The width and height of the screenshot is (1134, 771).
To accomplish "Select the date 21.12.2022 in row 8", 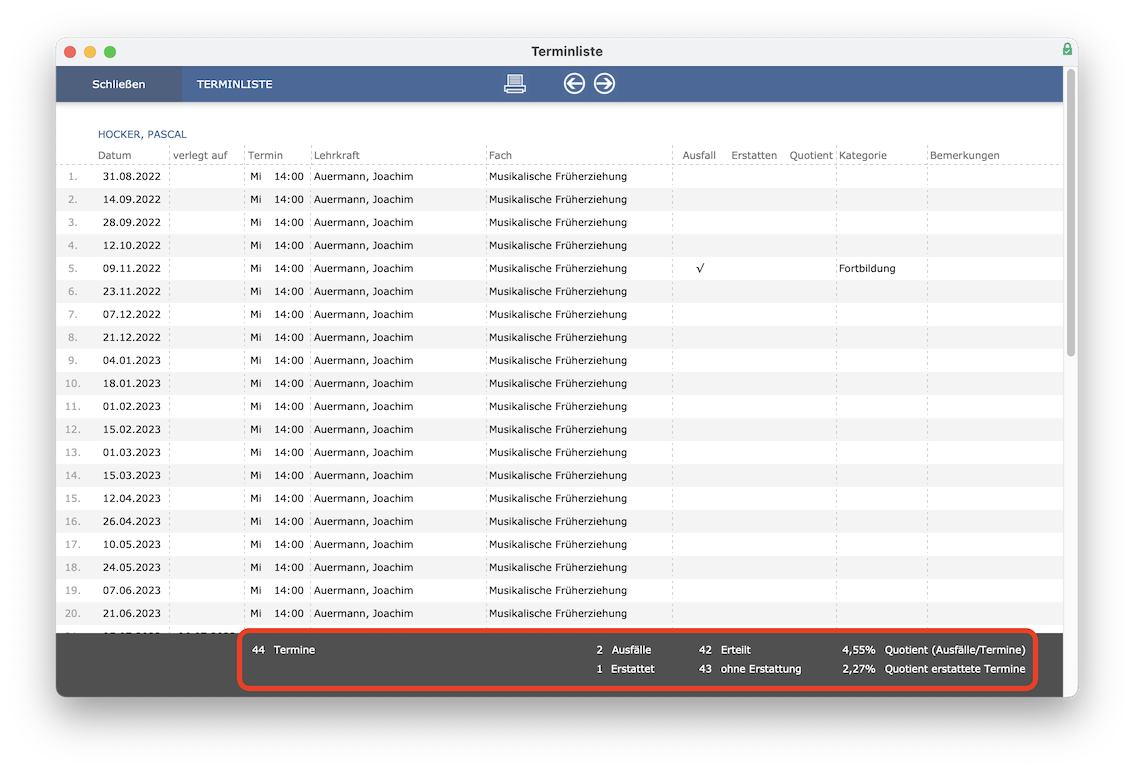I will coord(132,338).
